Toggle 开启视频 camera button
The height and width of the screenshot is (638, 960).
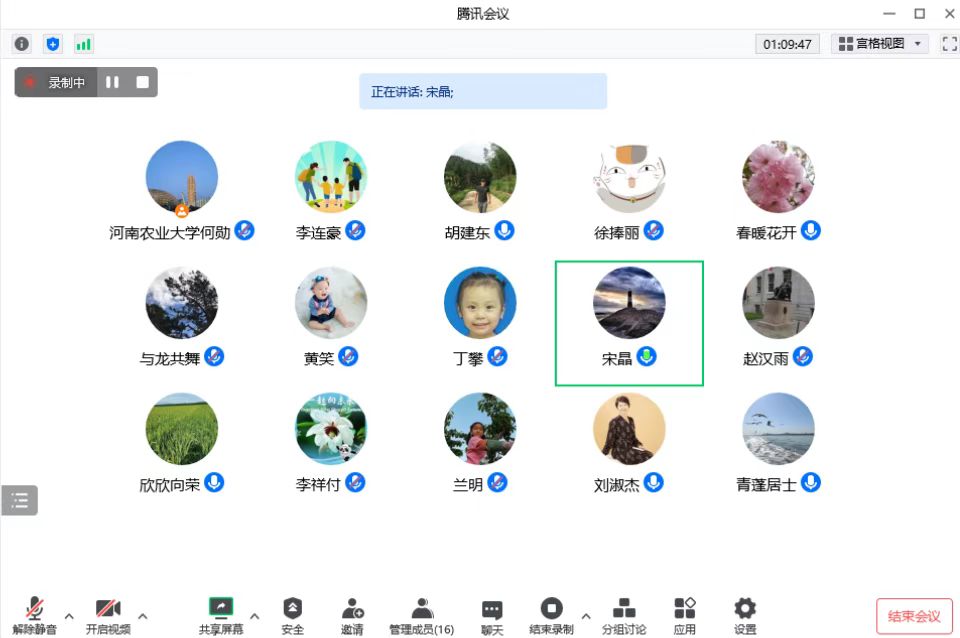tap(108, 609)
